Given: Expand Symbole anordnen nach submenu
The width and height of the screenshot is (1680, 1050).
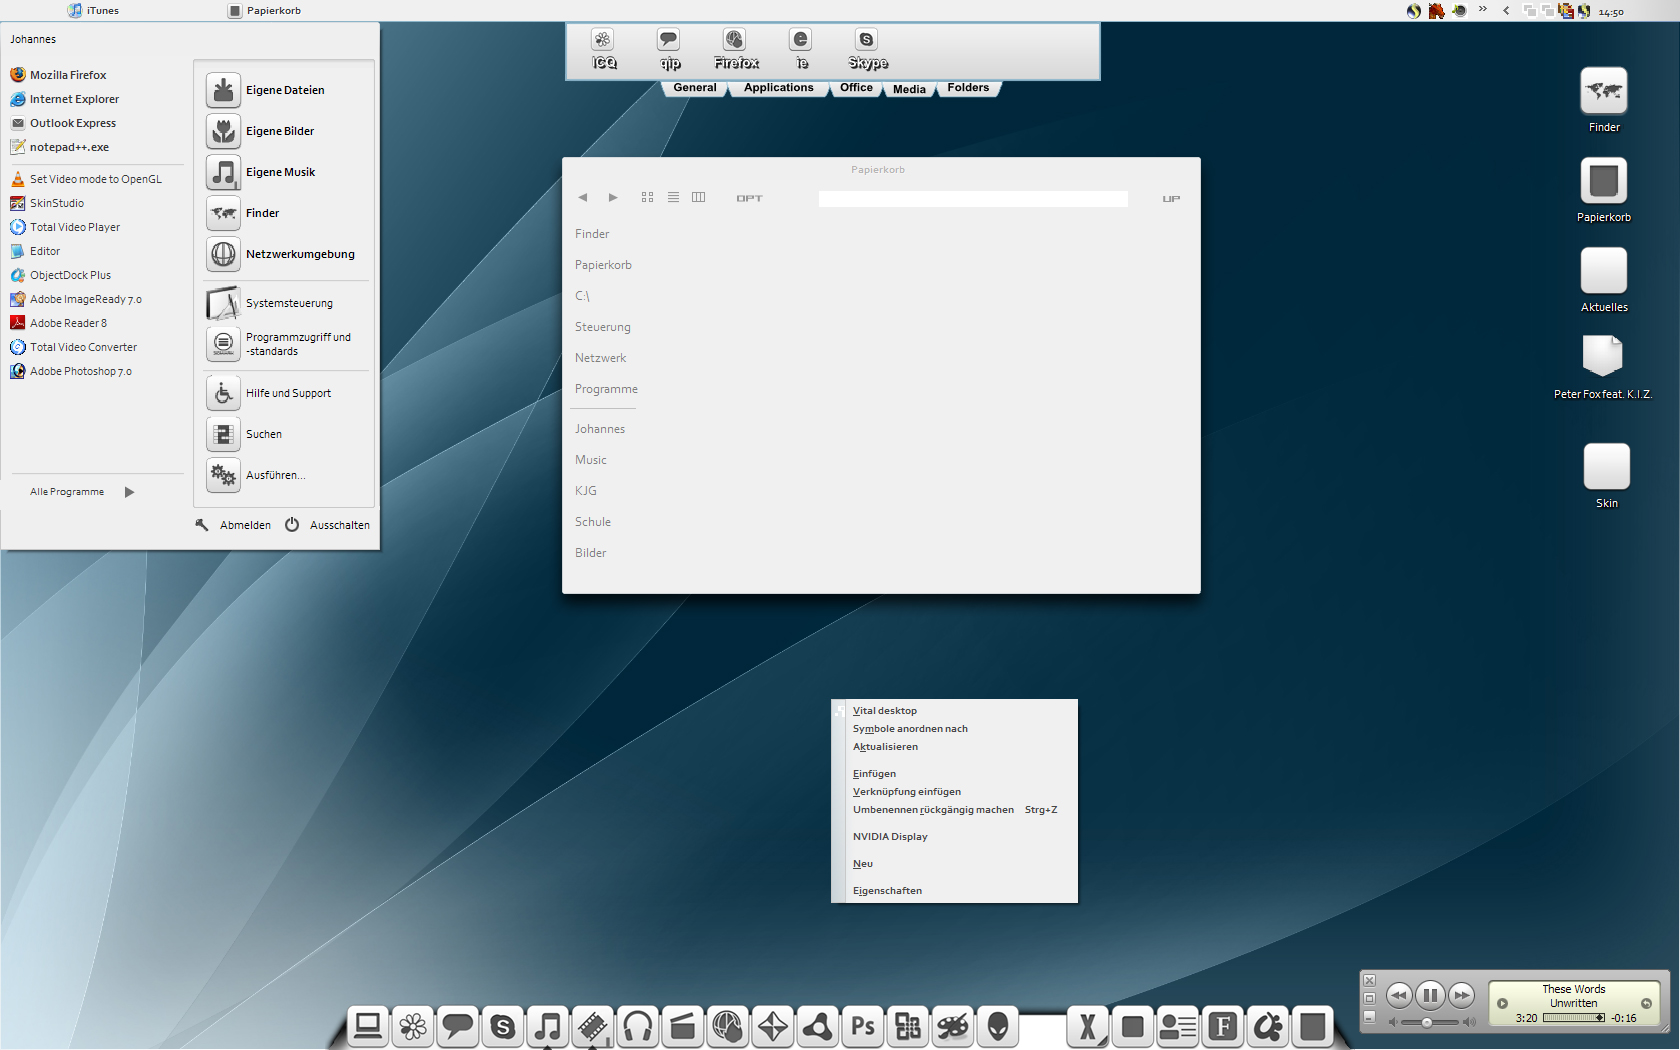Looking at the screenshot, I should tap(910, 729).
